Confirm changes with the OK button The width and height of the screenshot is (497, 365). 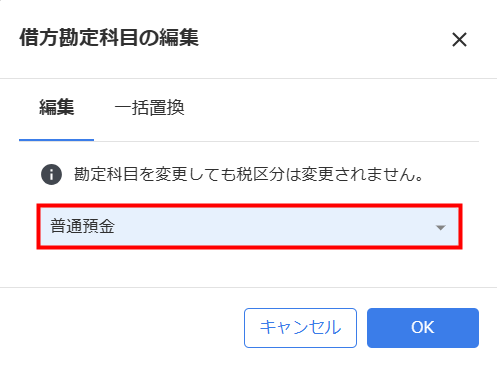point(423,328)
